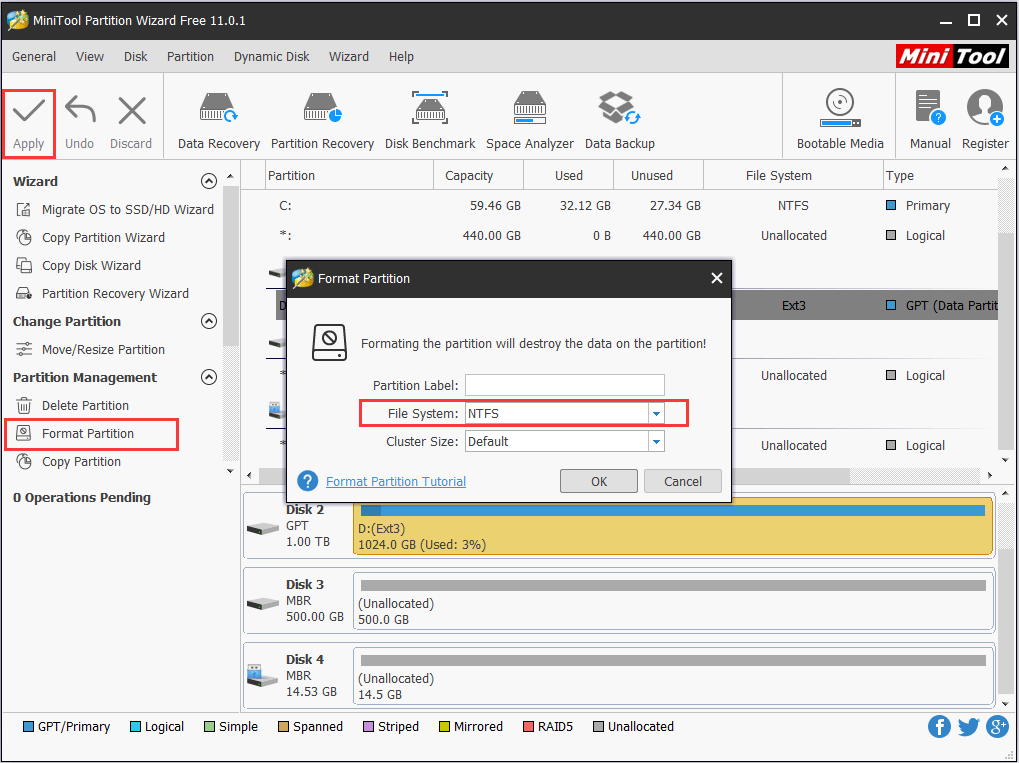
Task: Start Disk Benchmark
Action: point(430,121)
